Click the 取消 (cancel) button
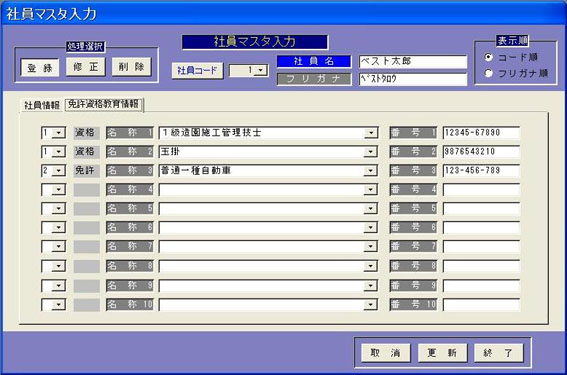 (386, 353)
